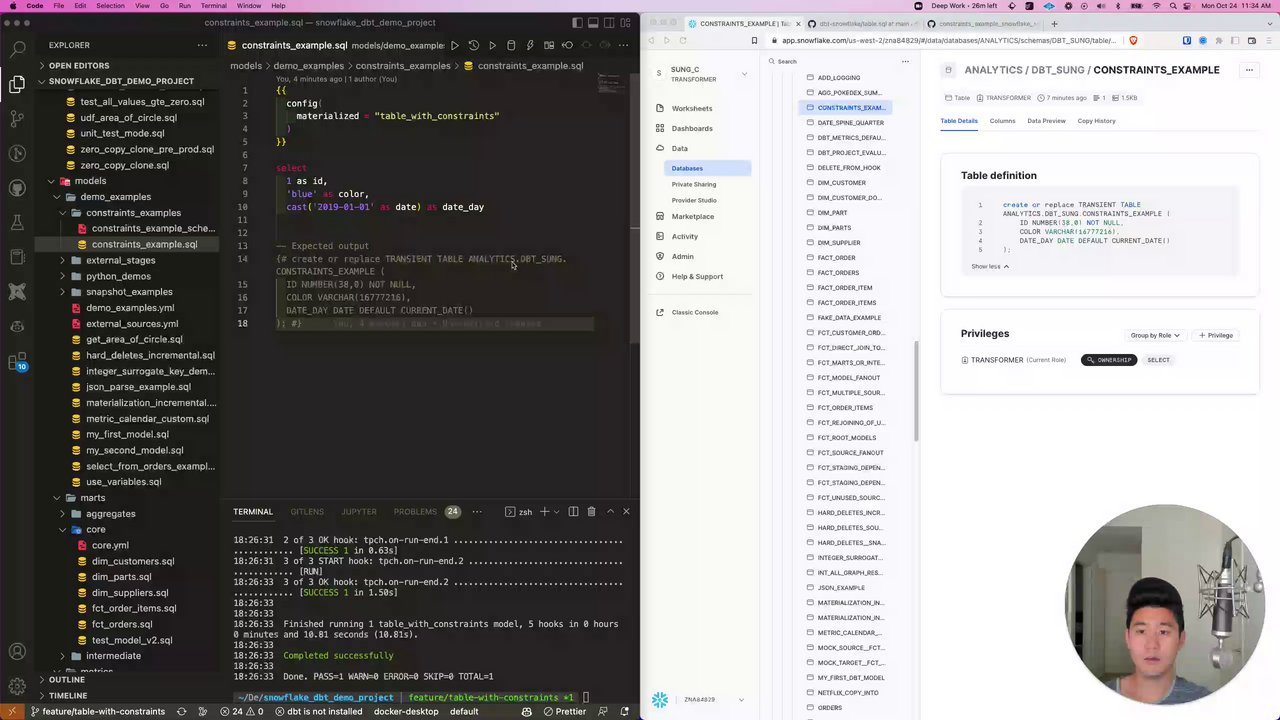
Task: Open the Brave Shields icon in address bar
Action: tap(1133, 41)
